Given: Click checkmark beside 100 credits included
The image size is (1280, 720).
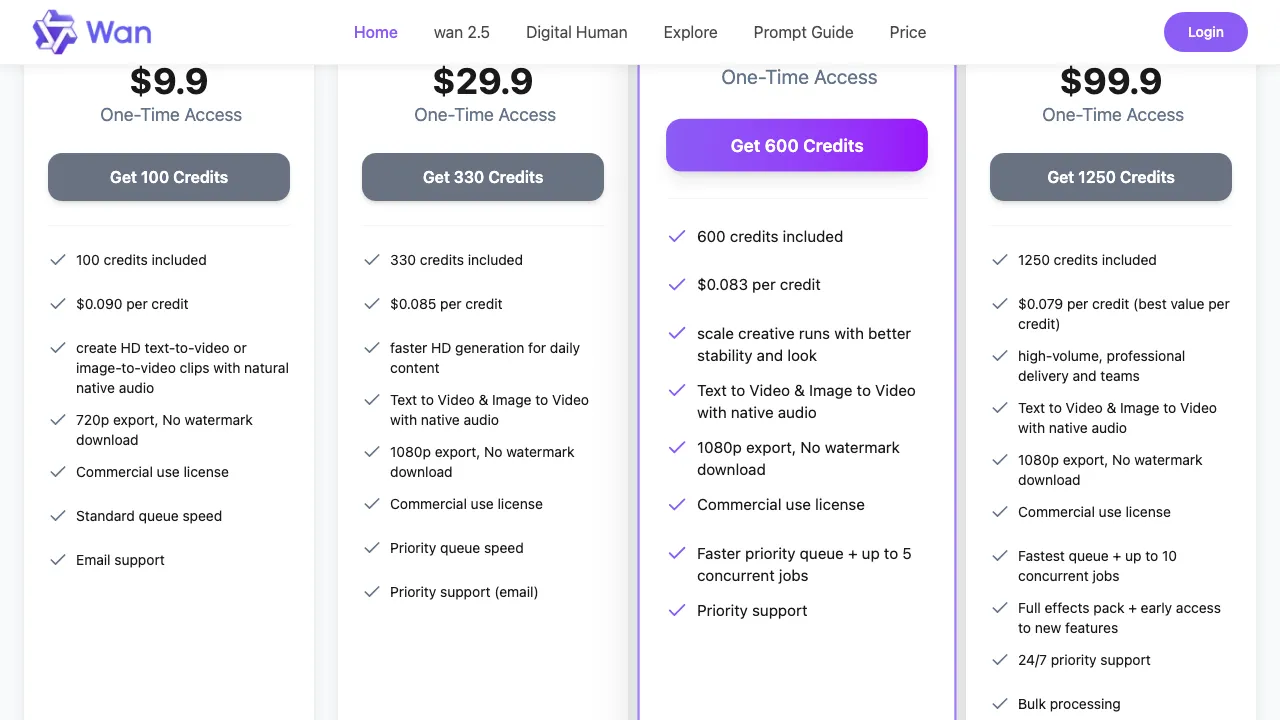Looking at the screenshot, I should click(58, 260).
